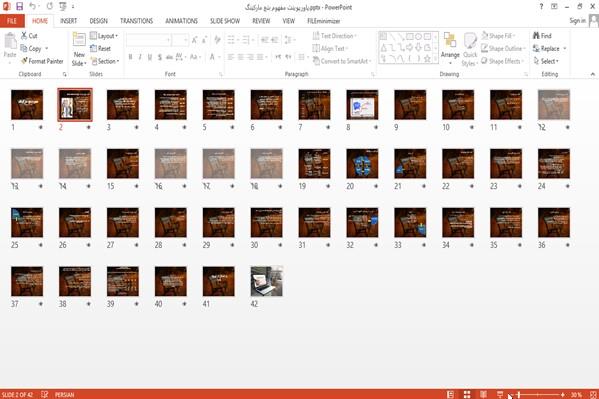Fit slide to current window

(593, 394)
